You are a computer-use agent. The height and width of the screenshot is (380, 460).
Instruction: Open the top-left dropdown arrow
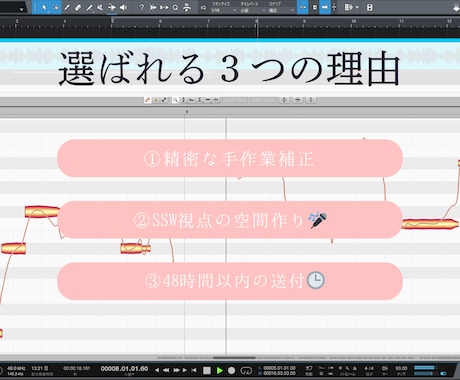coord(21,9)
